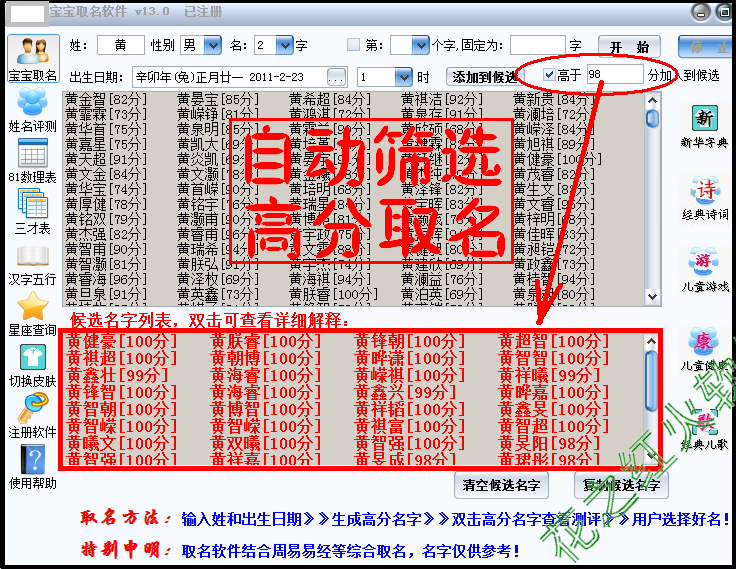This screenshot has width=736, height=569.
Task: Click up arrow of generated names scrollbar
Action: [x=652, y=100]
